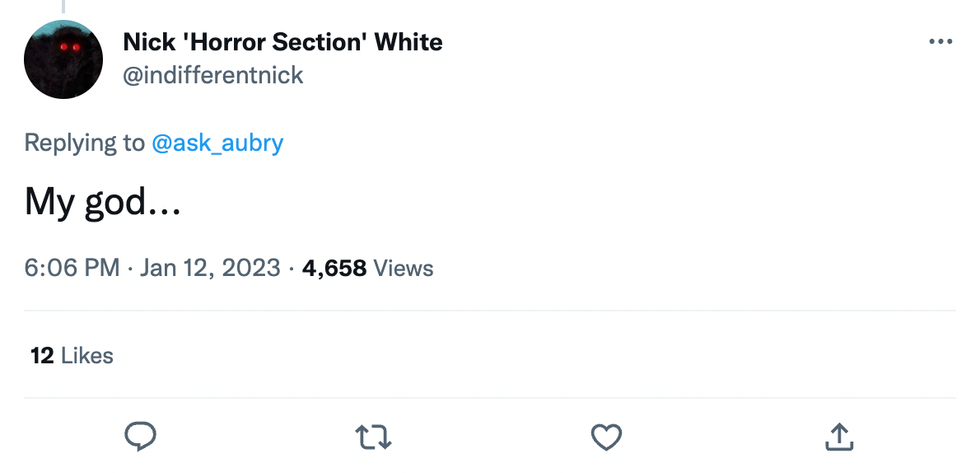Click the 6:06 PM timestamp
The width and height of the screenshot is (980, 473).
(x=72, y=268)
